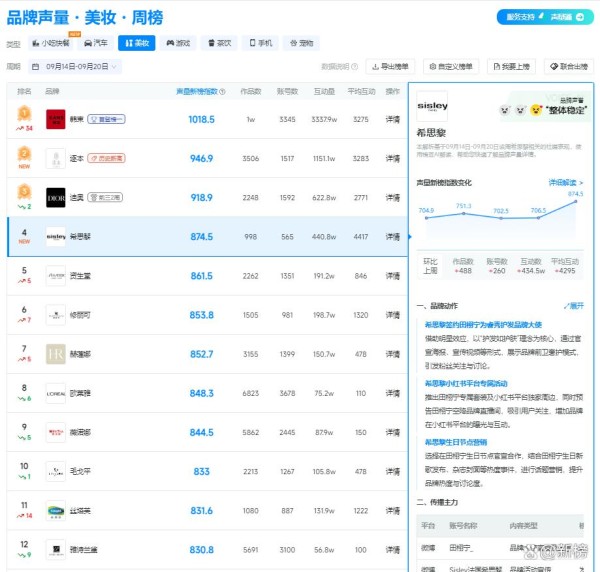
Task: Click the 雅诗兰黛 logo in row 12
Action: (x=55, y=550)
